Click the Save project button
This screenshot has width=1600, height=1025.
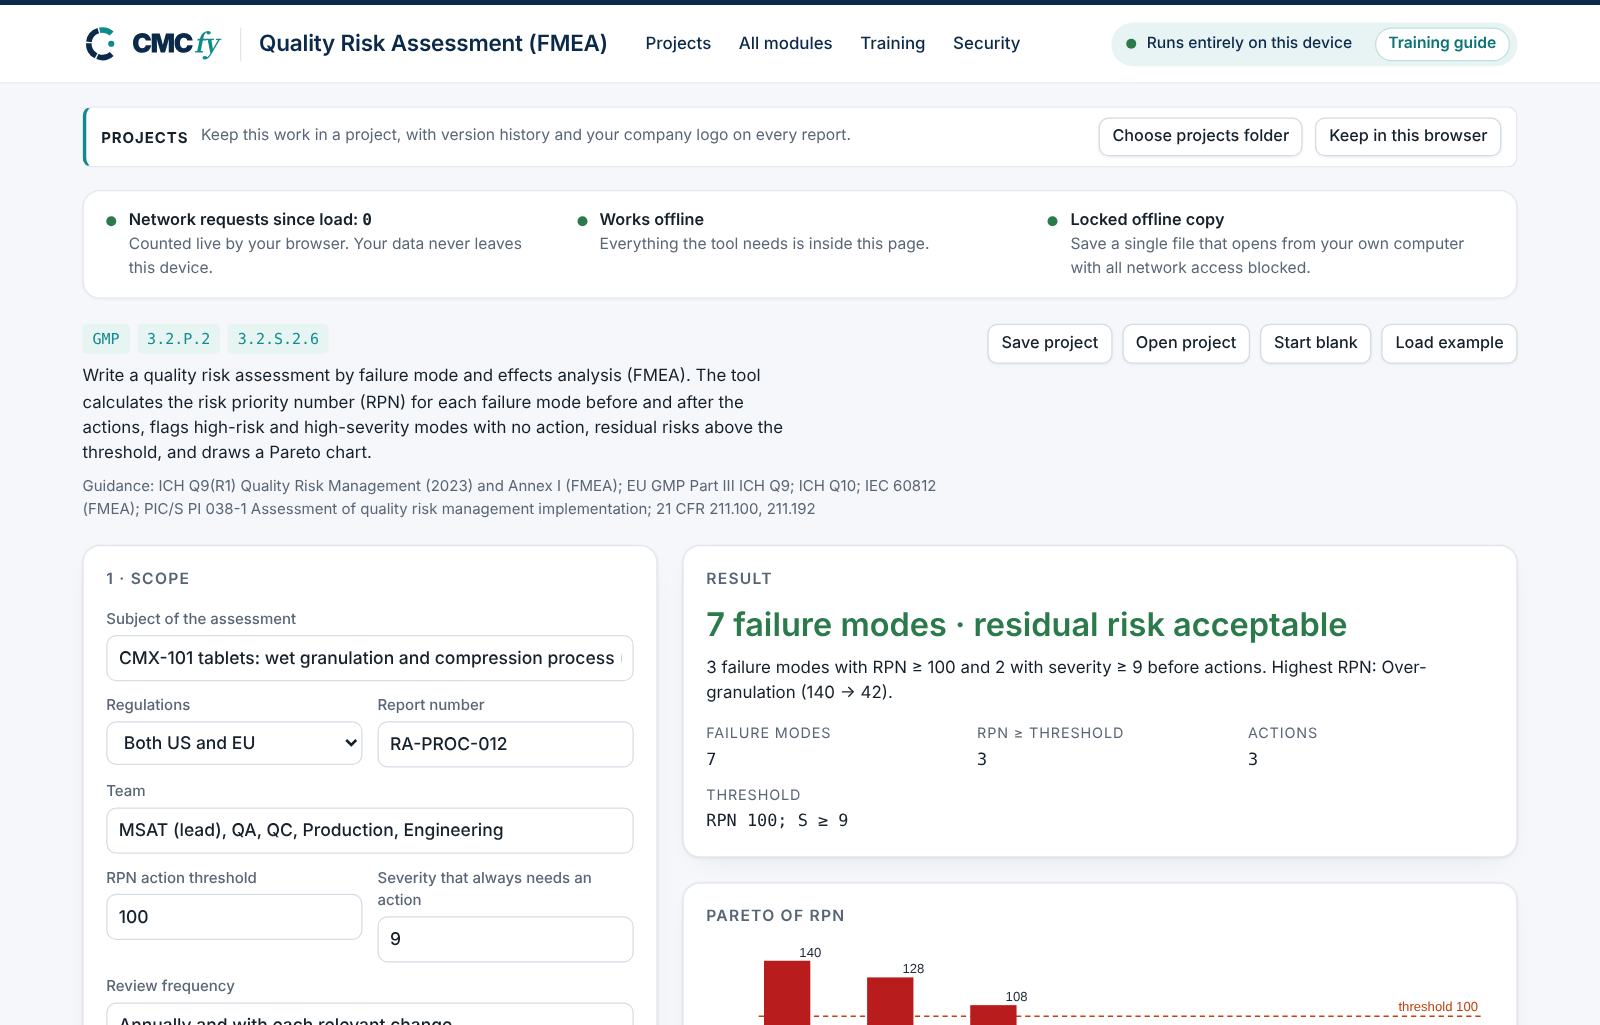1049,343
